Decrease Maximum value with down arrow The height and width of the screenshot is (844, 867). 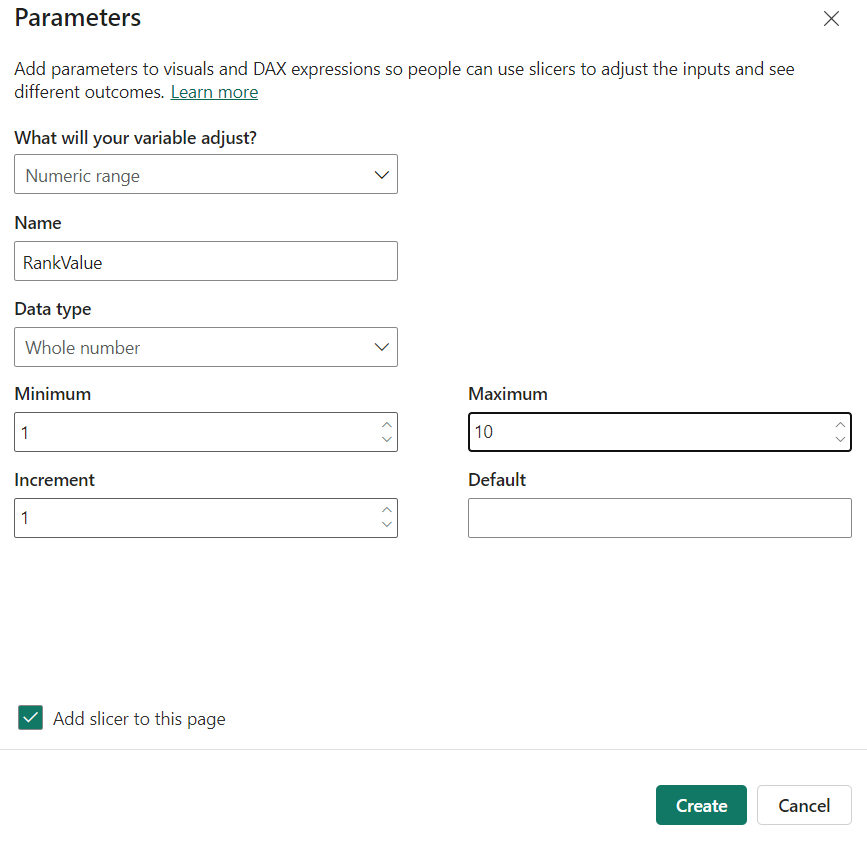coord(840,439)
